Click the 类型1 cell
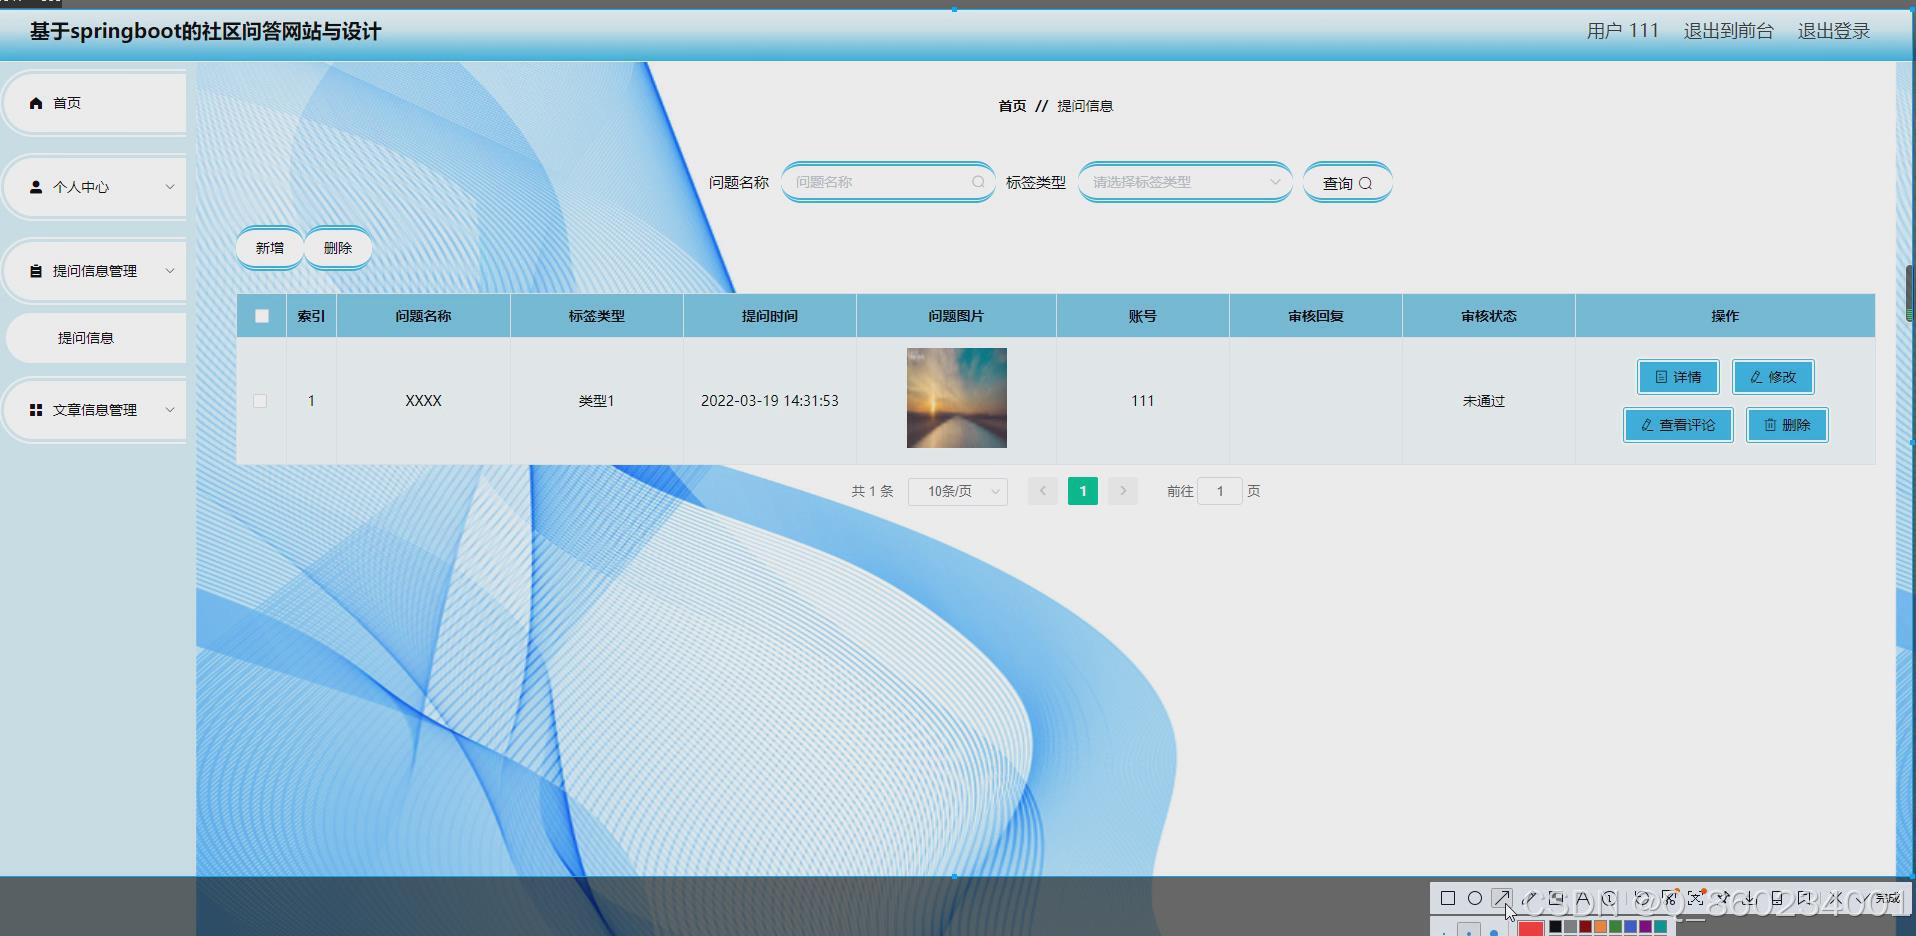The height and width of the screenshot is (936, 1916). tap(596, 401)
